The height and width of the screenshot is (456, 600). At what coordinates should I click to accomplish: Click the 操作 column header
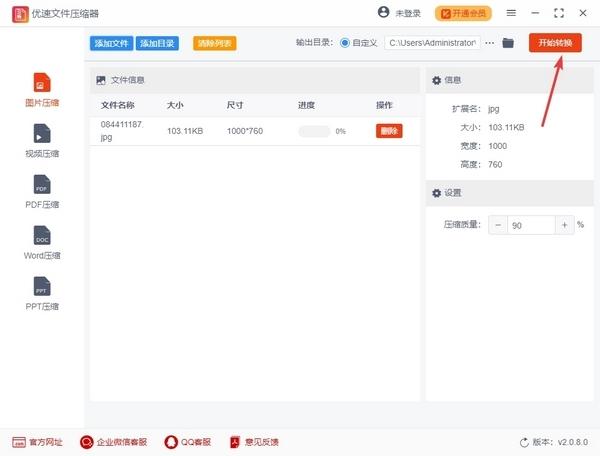point(384,105)
